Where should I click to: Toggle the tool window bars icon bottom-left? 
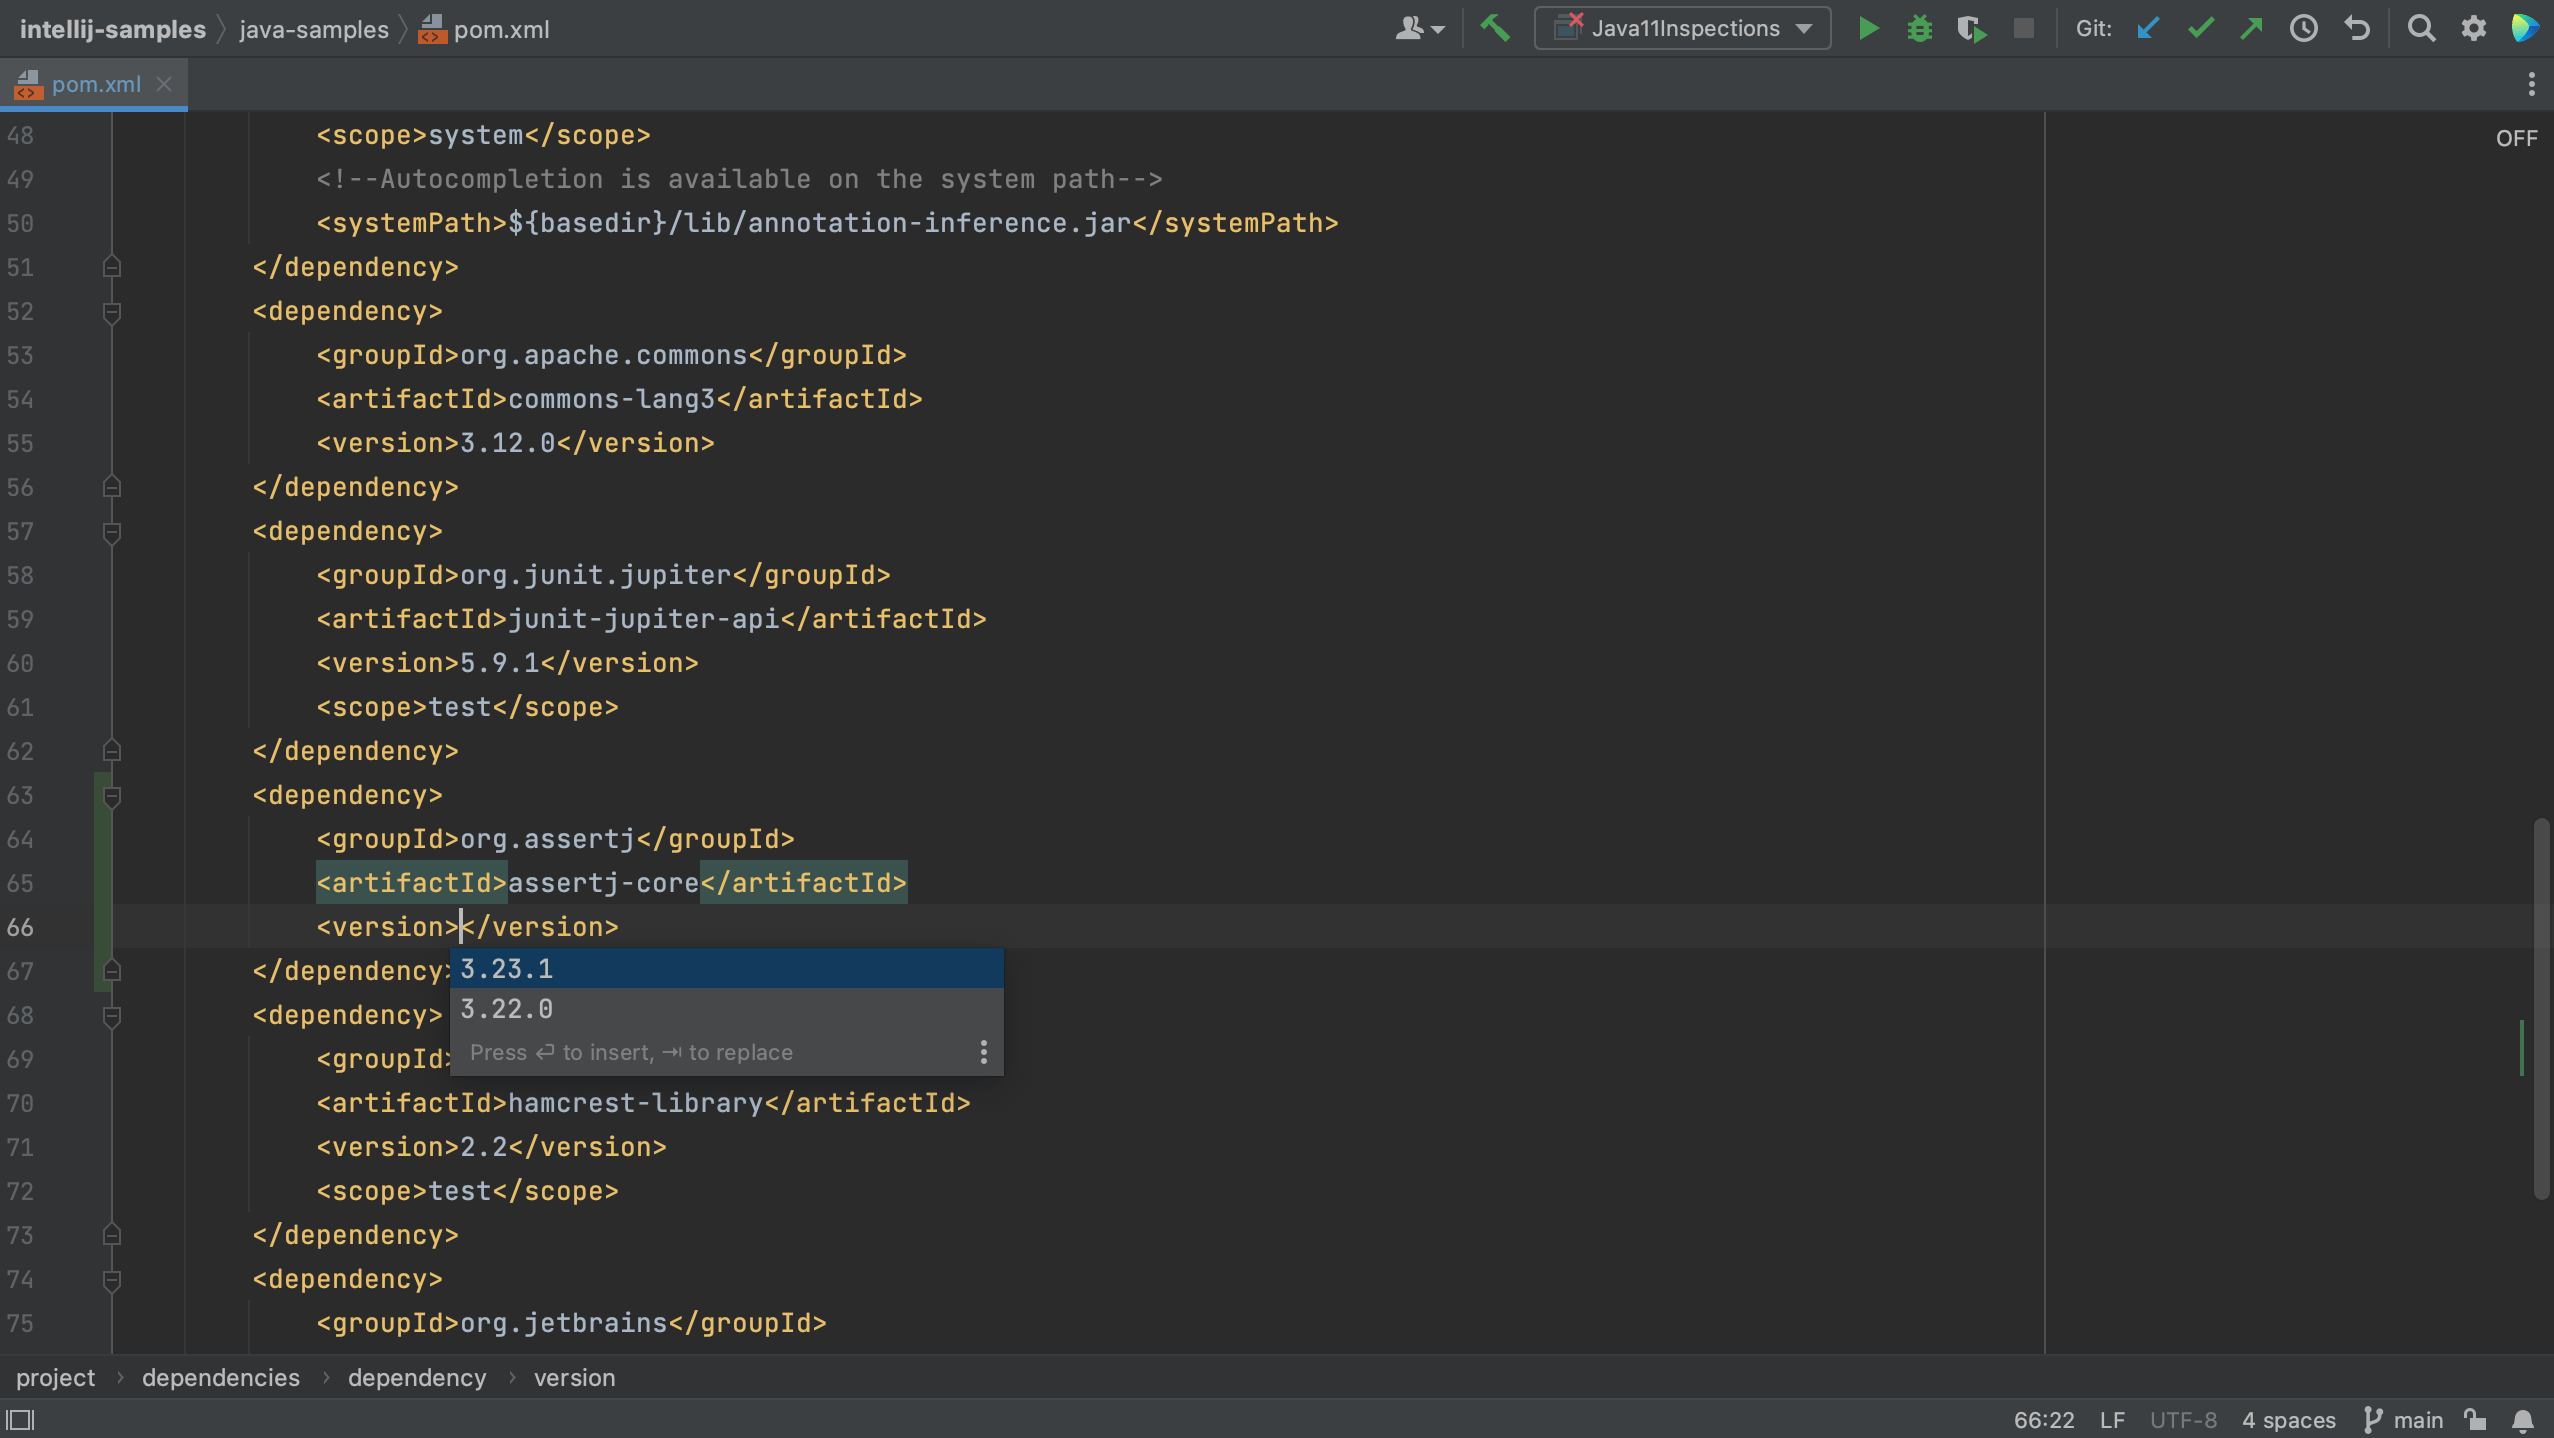point(22,1419)
